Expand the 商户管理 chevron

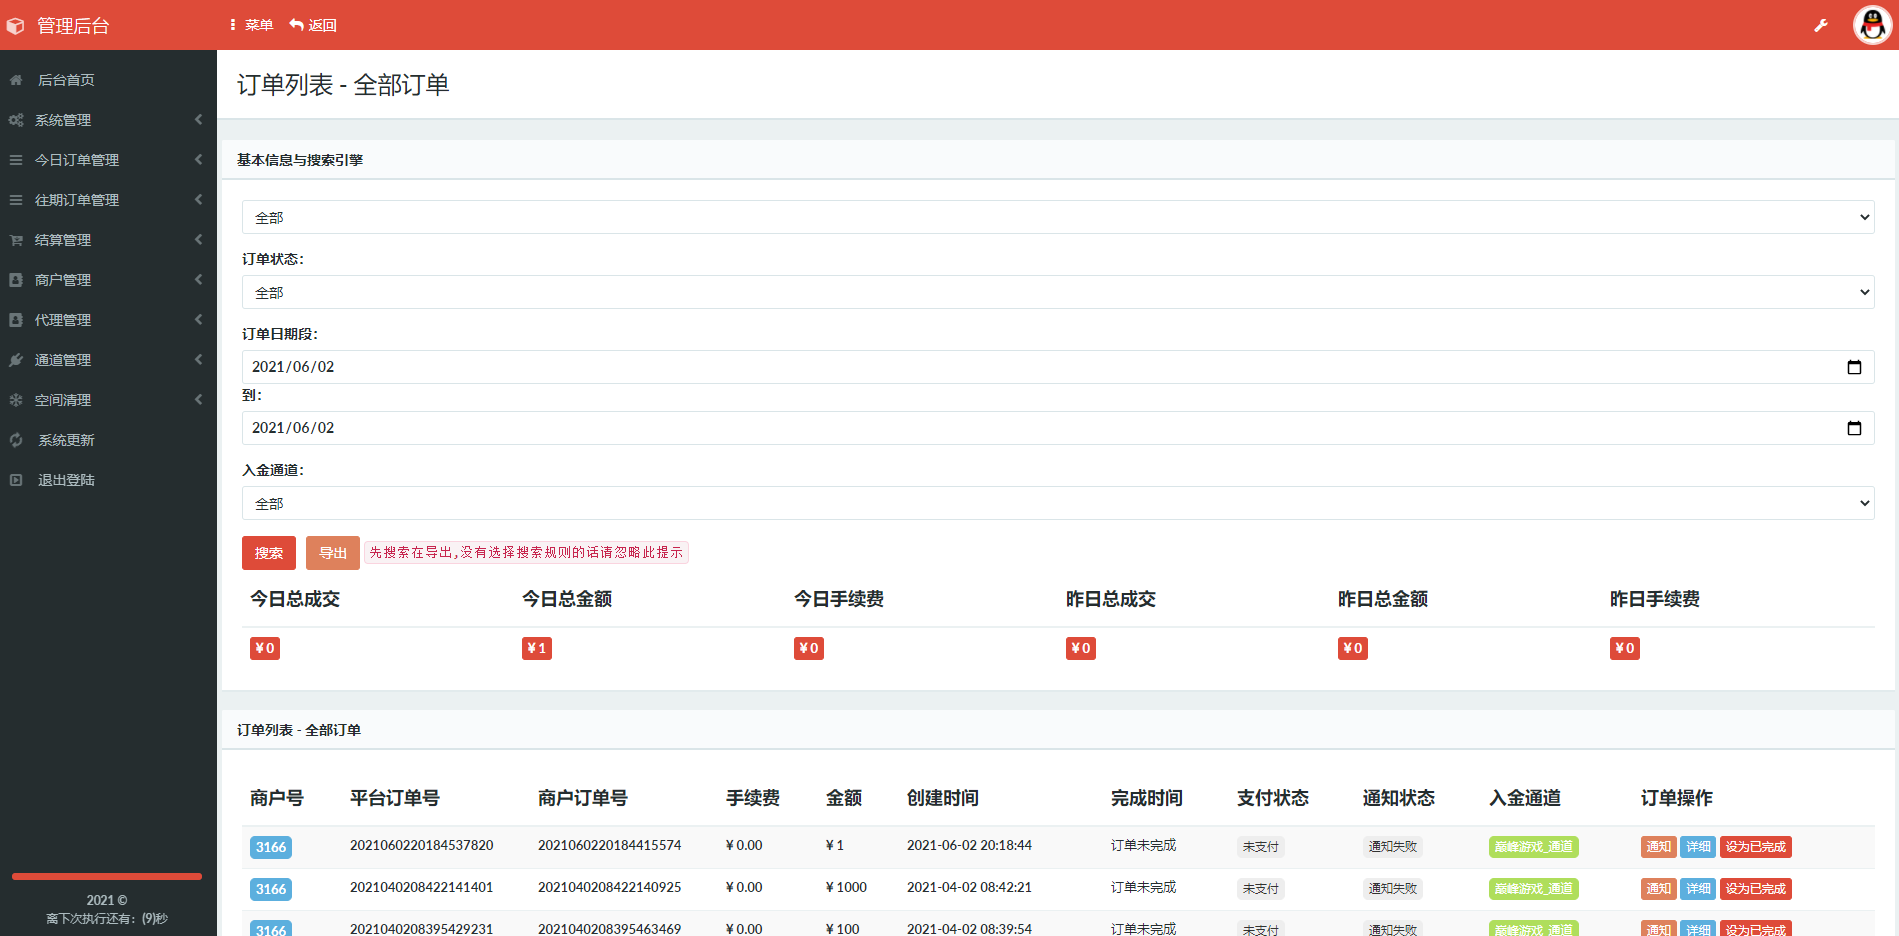click(198, 280)
